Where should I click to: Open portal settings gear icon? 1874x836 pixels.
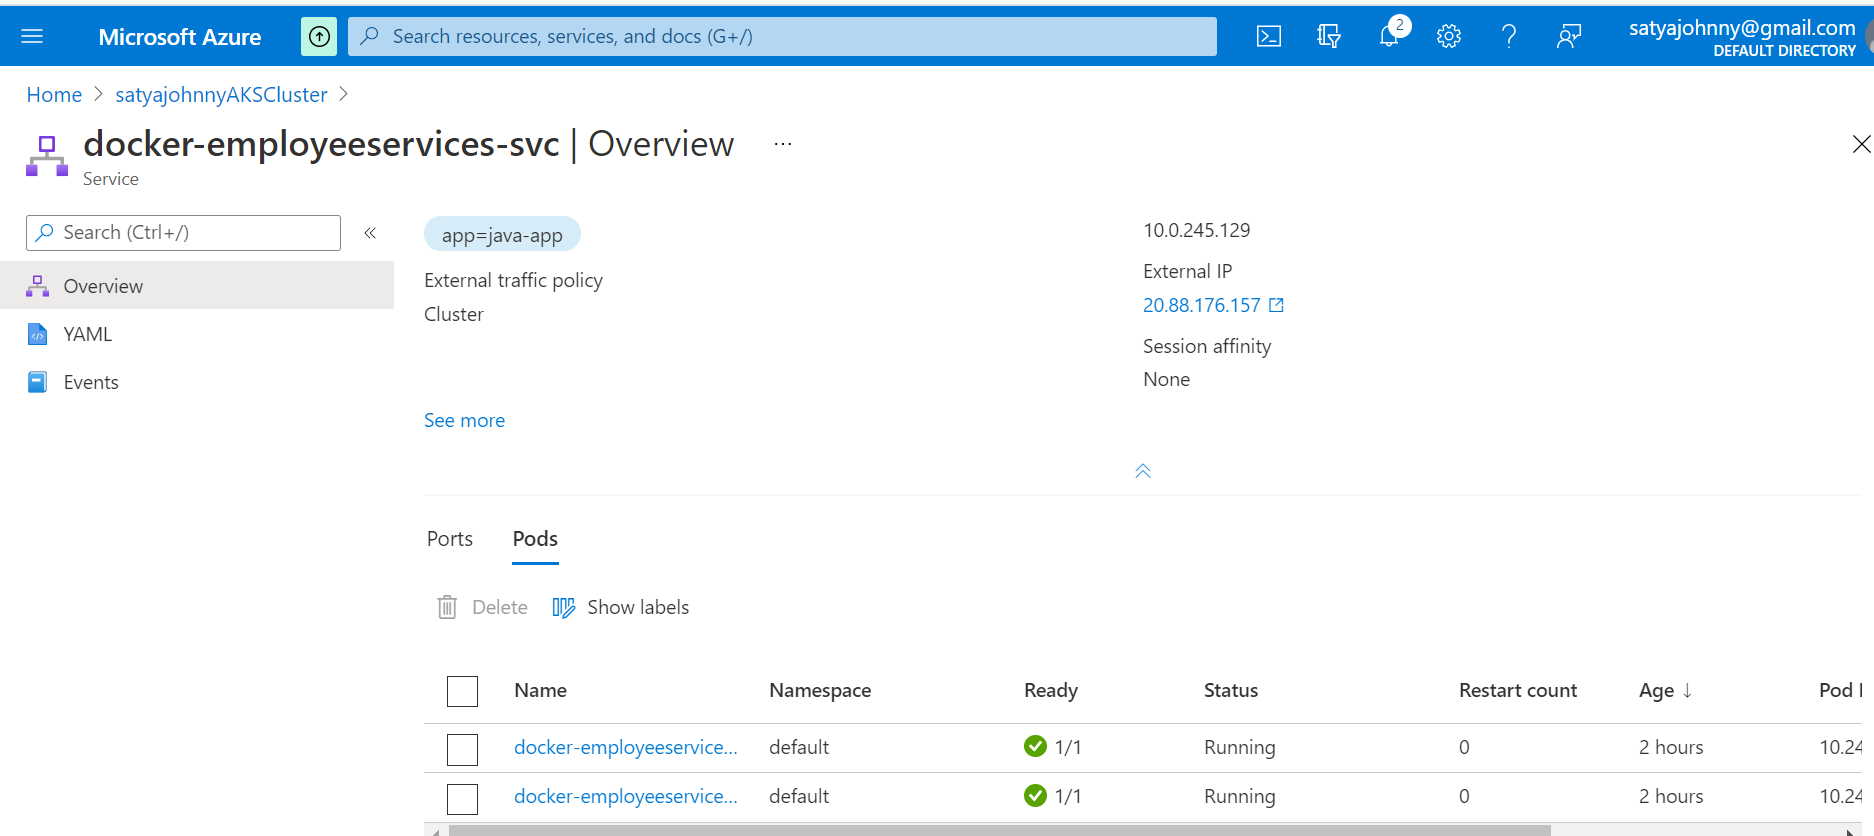click(x=1448, y=37)
